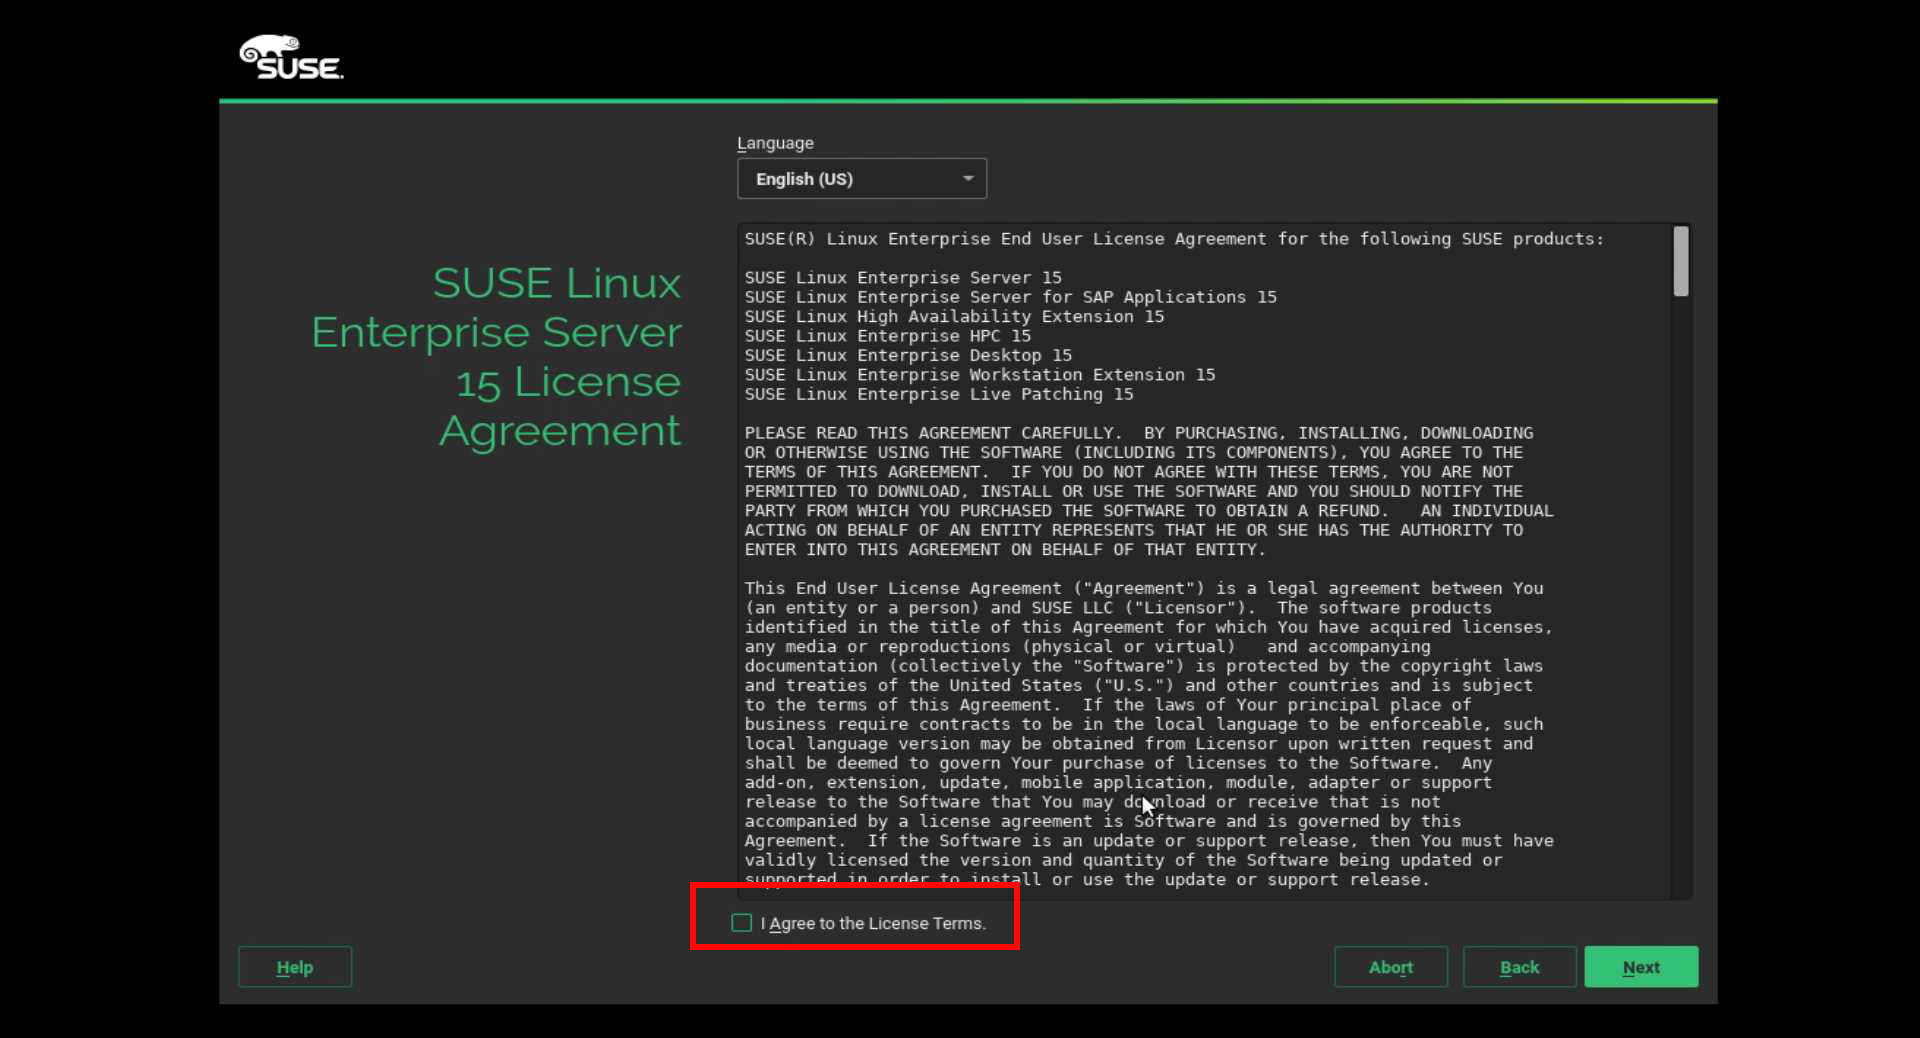This screenshot has width=1920, height=1038.
Task: Click 'This End User License Agreement' paragraph start
Action: click(903, 588)
